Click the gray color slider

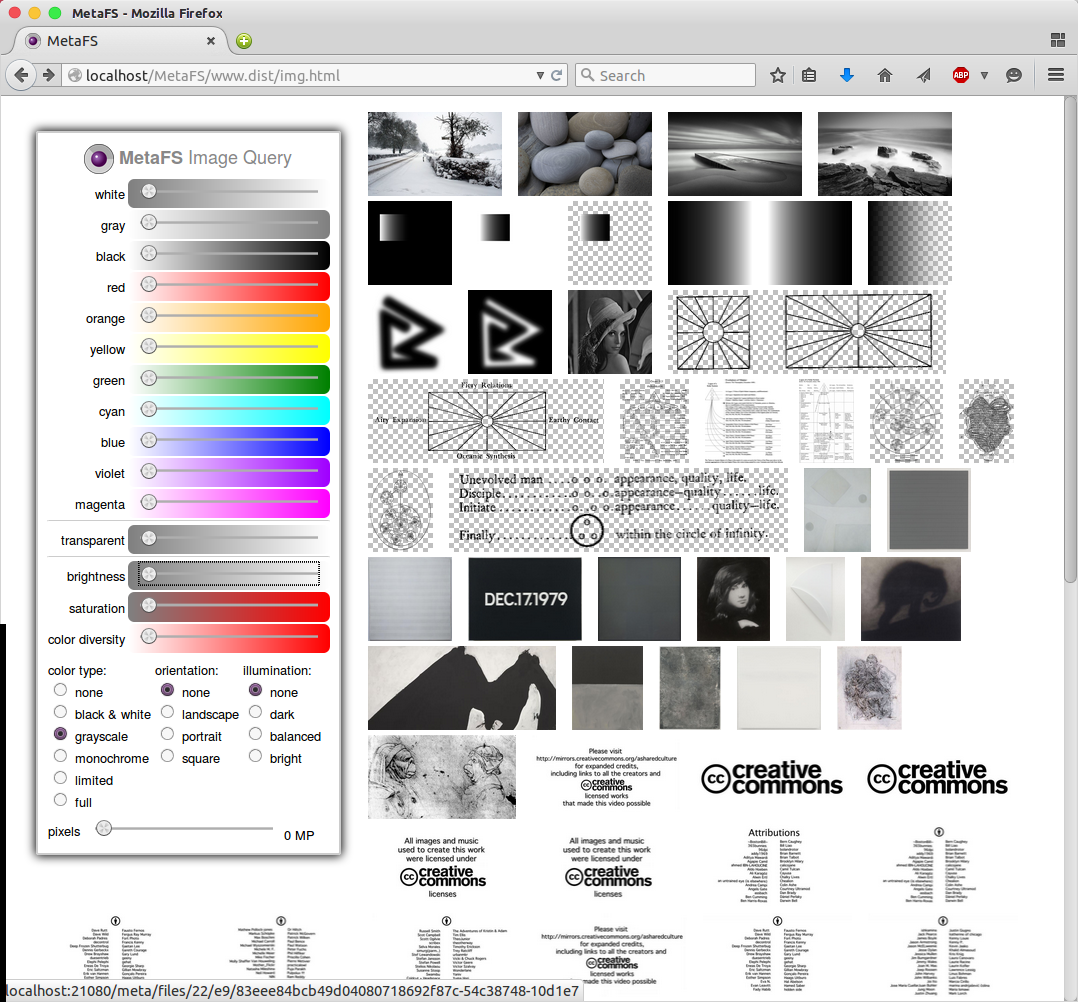[x=230, y=223]
